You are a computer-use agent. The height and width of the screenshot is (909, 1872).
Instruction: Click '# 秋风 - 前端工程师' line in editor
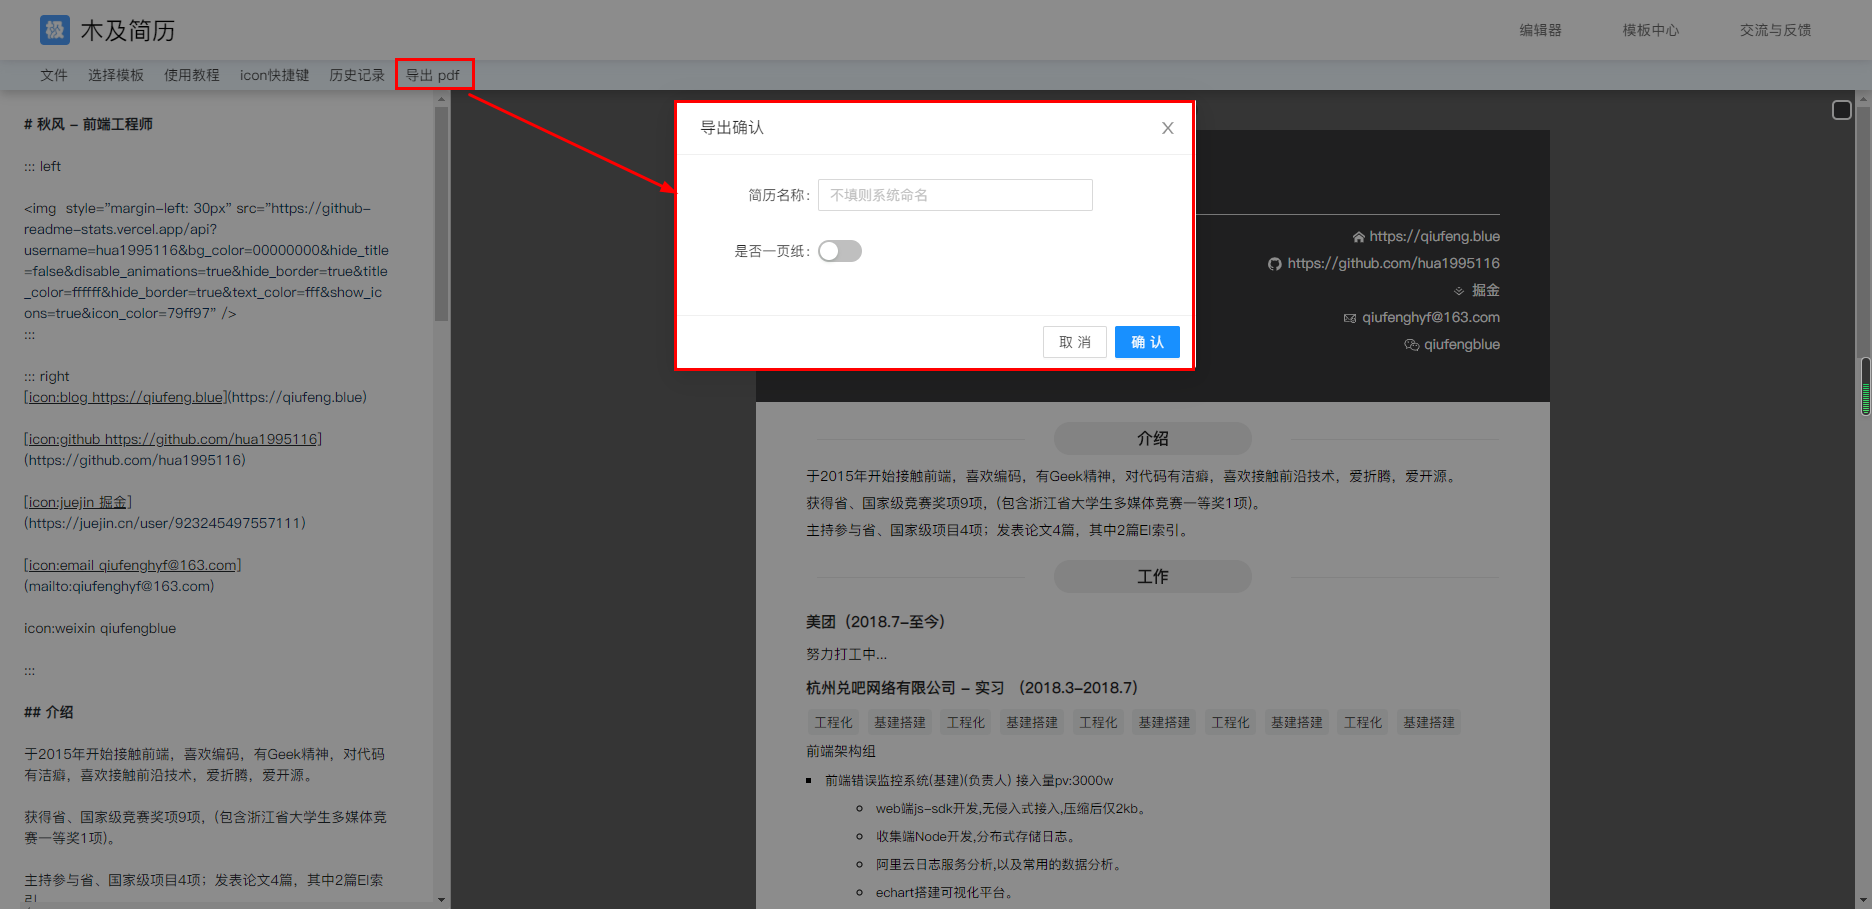point(88,124)
